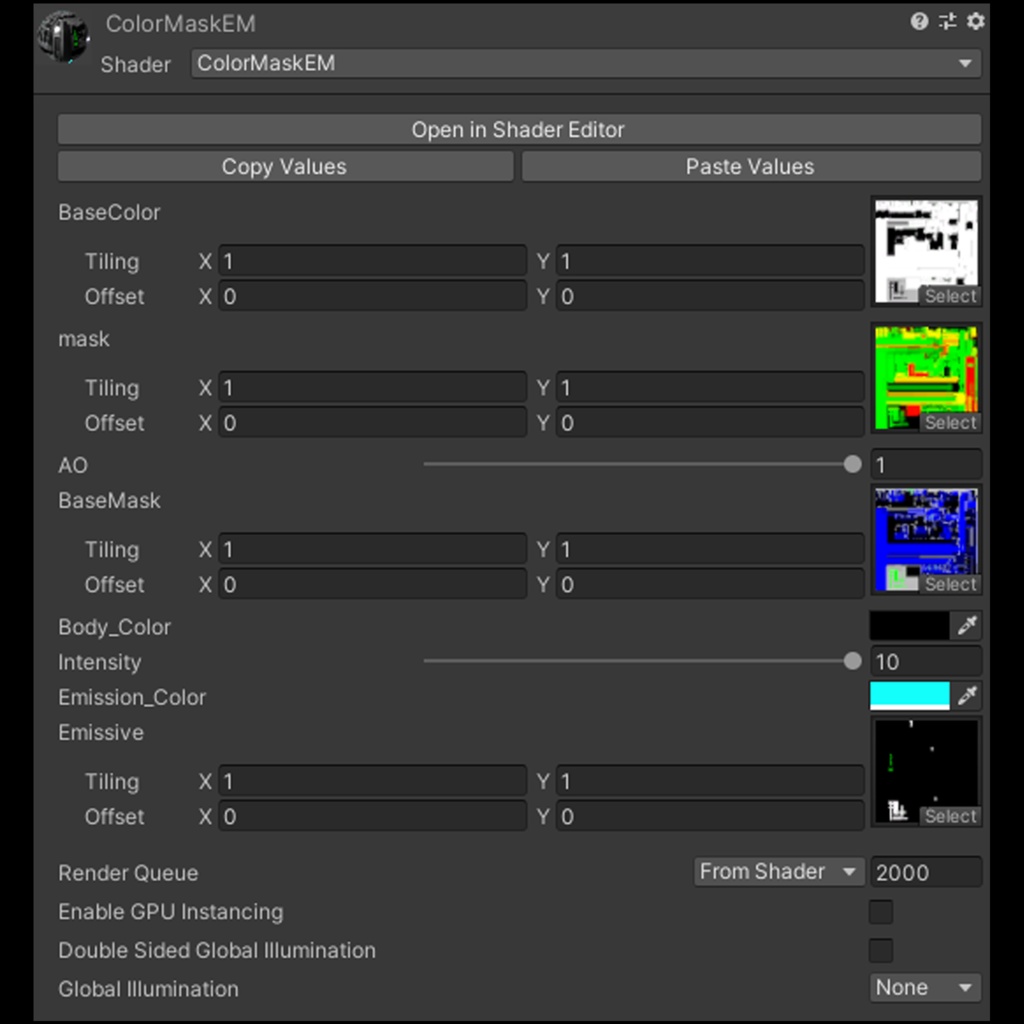The width and height of the screenshot is (1024, 1024).
Task: Open the preset selector sliders icon
Action: (x=948, y=22)
